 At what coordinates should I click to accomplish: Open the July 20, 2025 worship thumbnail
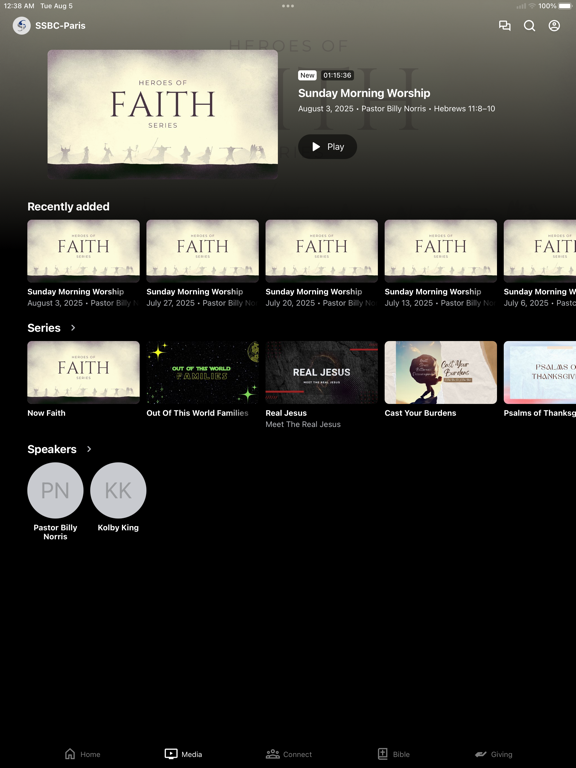coord(321,251)
